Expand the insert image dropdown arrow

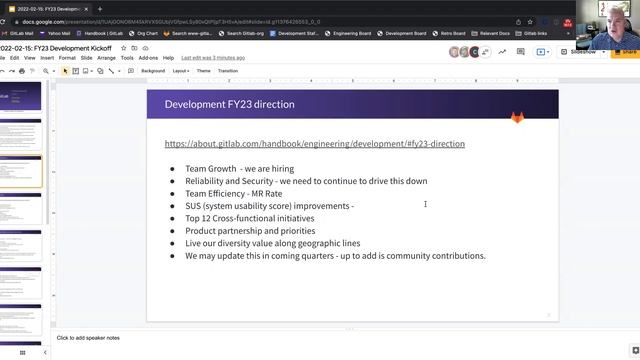(92, 71)
